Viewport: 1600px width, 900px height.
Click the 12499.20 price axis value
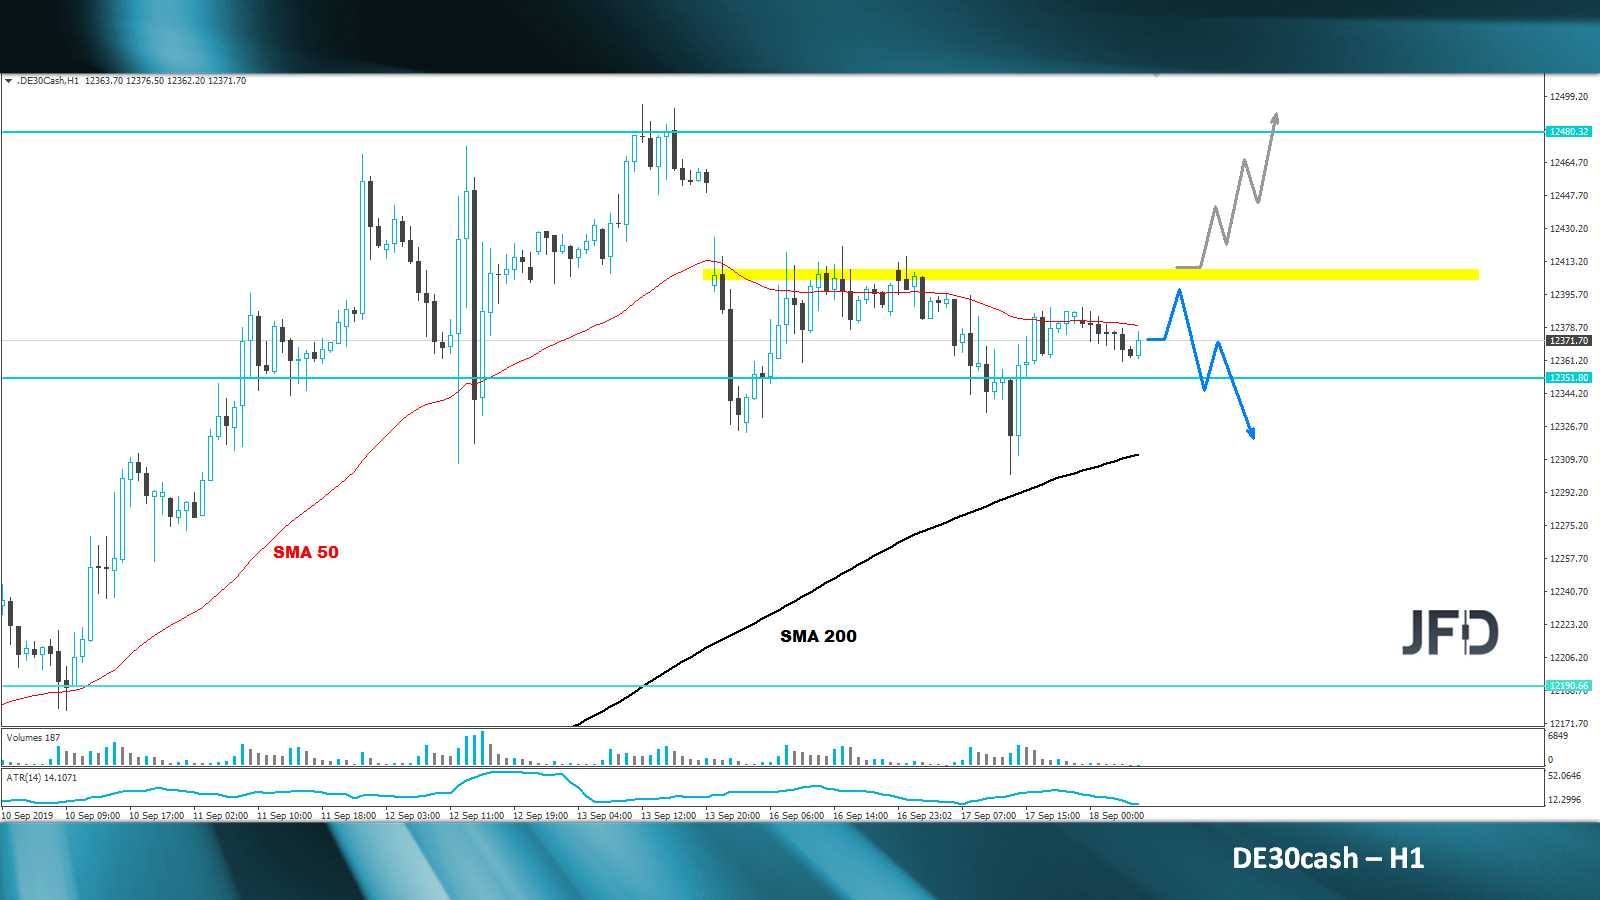[1569, 97]
